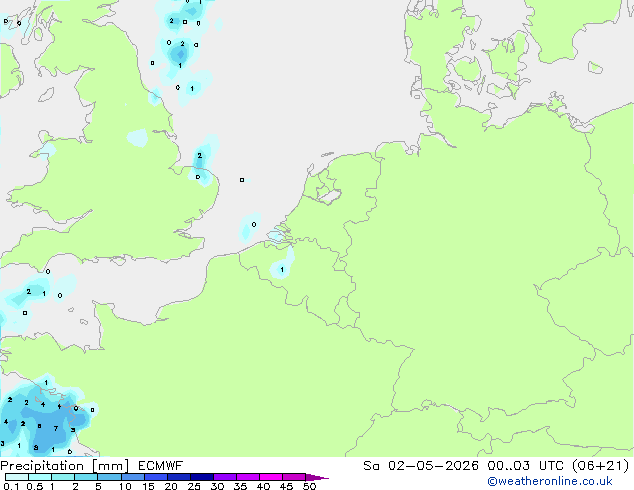Click the "(06+21)" forecast run label
The height and width of the screenshot is (490, 634).
[x=601, y=466]
